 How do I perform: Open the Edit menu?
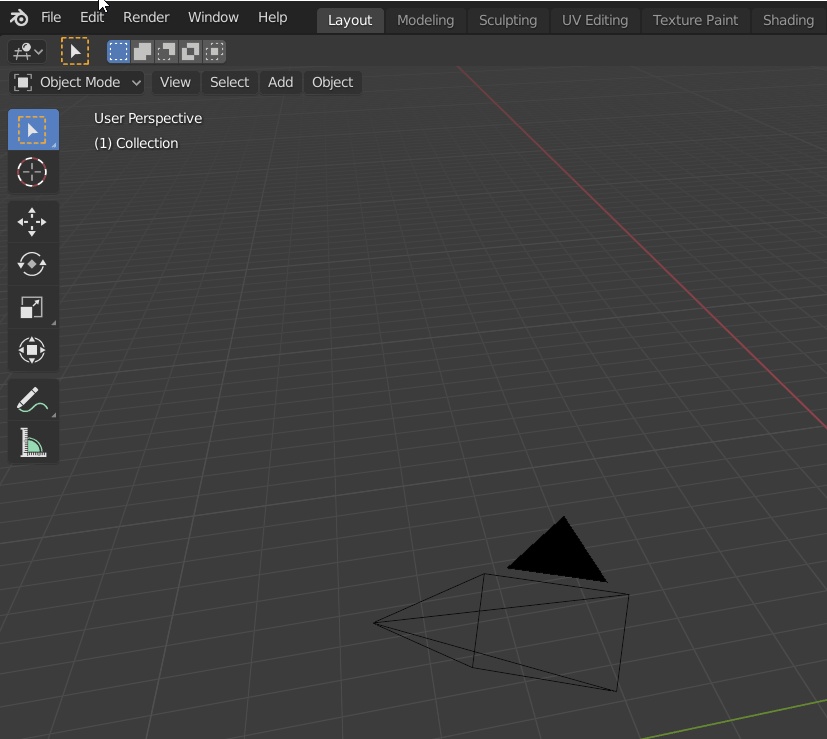click(x=92, y=17)
